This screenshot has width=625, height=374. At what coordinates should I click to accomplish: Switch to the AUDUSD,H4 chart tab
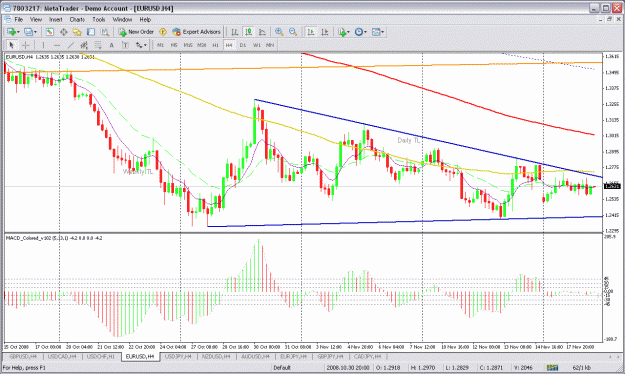click(x=256, y=356)
